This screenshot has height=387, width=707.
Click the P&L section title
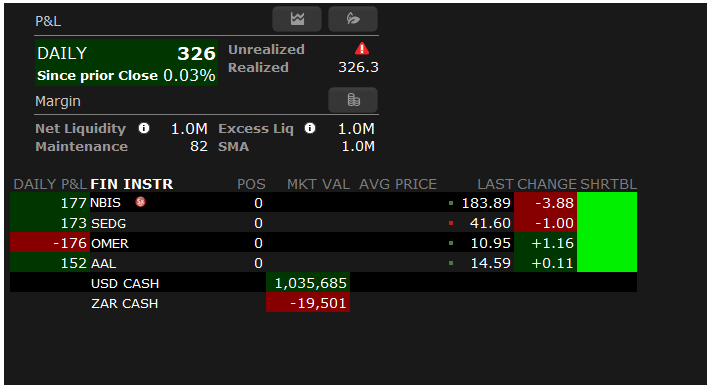point(48,21)
